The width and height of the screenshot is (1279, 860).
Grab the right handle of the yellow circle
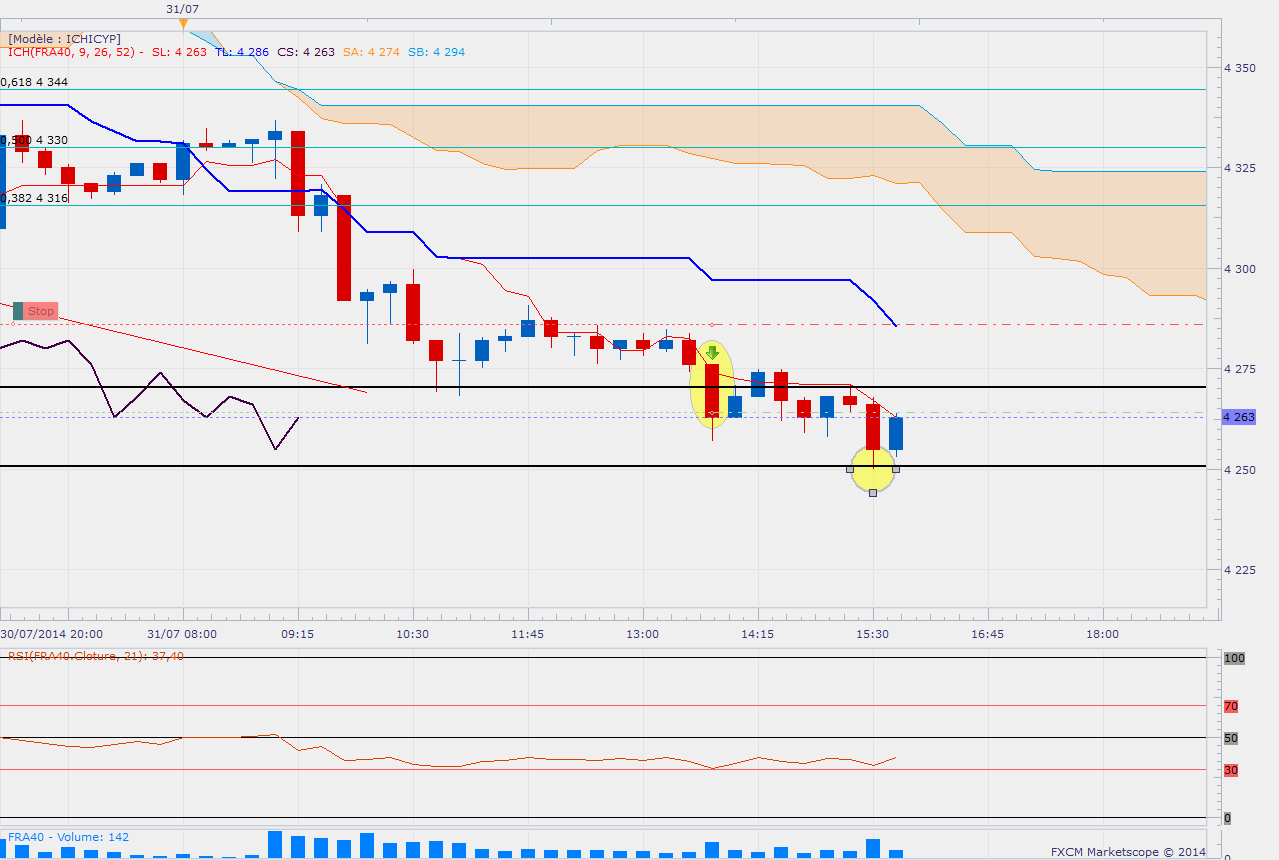click(x=896, y=469)
